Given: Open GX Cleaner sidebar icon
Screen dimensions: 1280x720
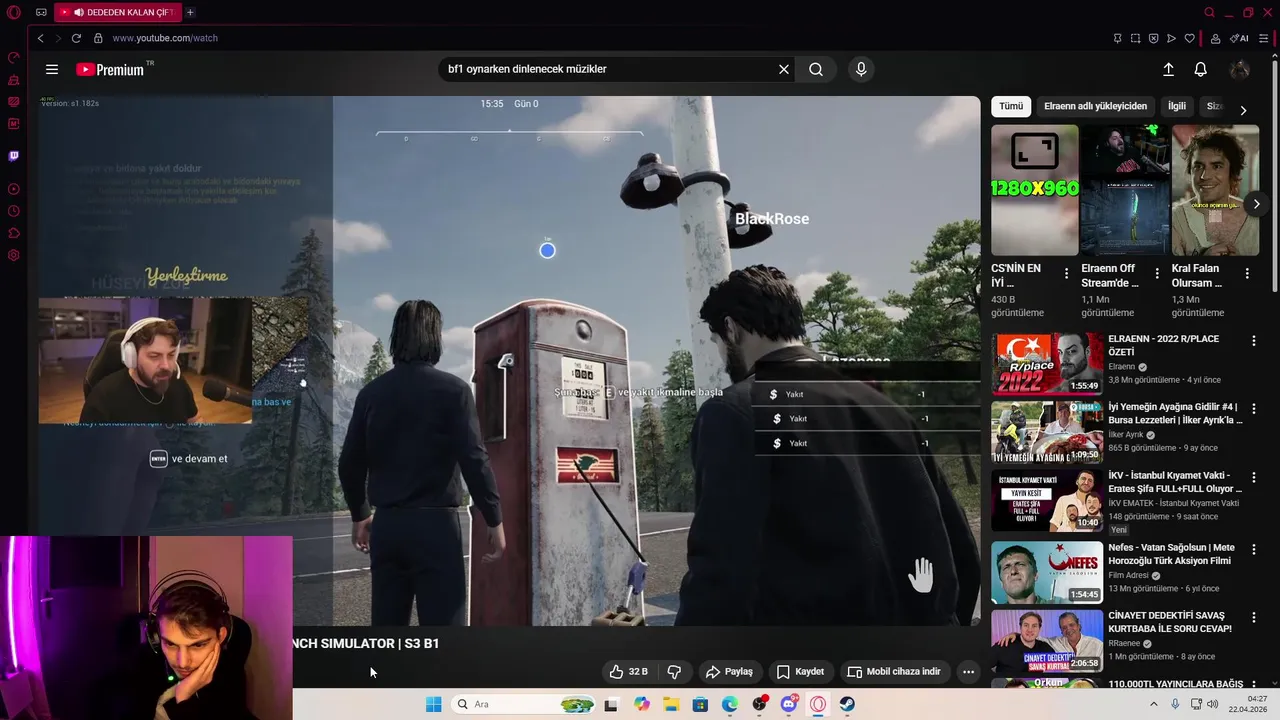Looking at the screenshot, I should (13, 79).
